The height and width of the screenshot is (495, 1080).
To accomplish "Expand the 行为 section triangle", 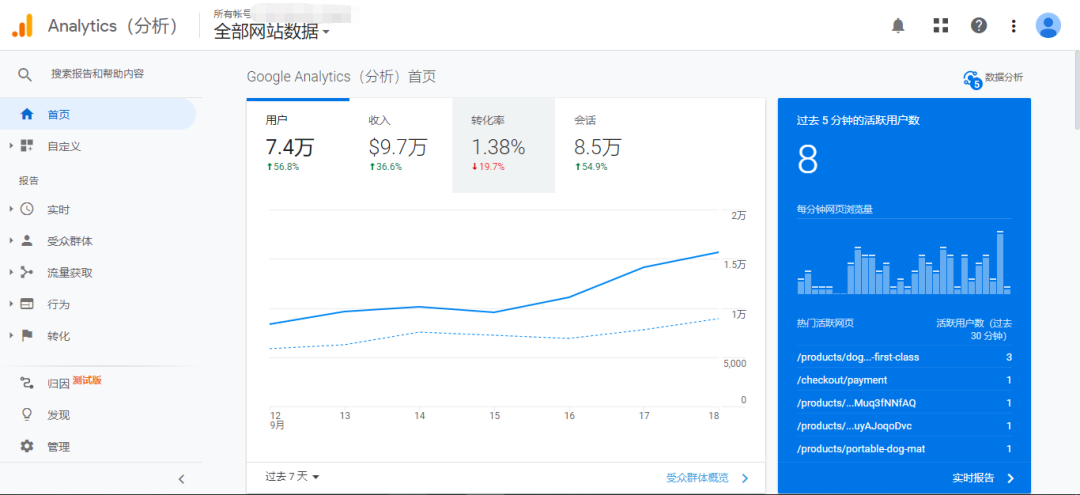I will tap(11, 304).
